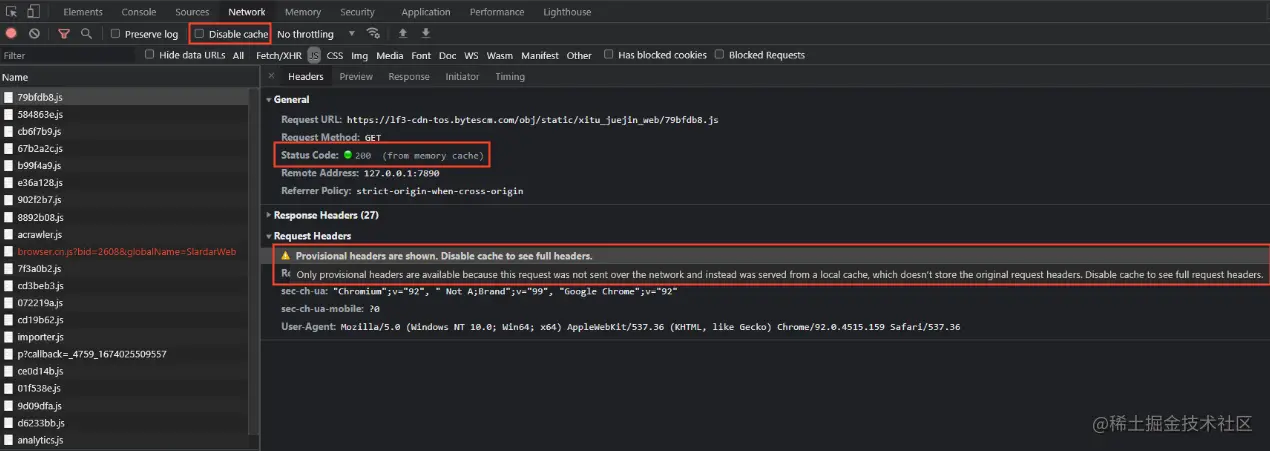Filter requests by Manifest
The width and height of the screenshot is (1270, 451).
click(540, 55)
